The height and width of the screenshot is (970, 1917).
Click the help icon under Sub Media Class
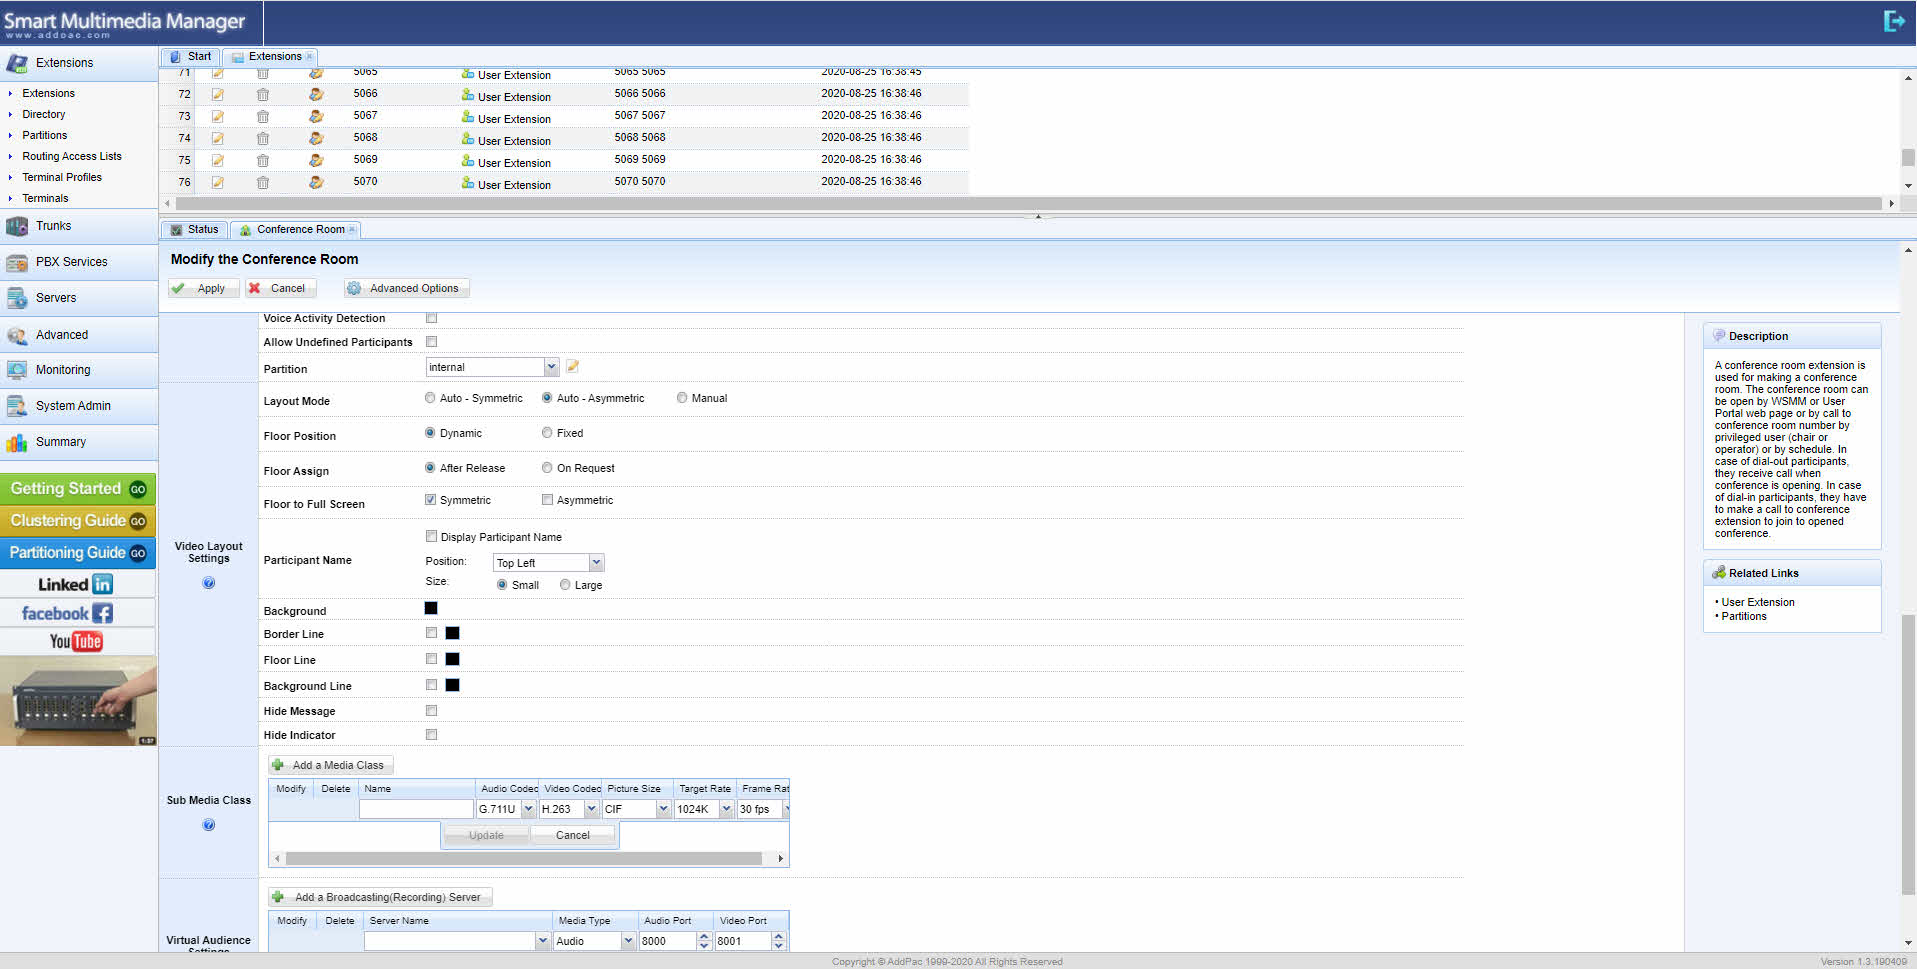click(209, 825)
